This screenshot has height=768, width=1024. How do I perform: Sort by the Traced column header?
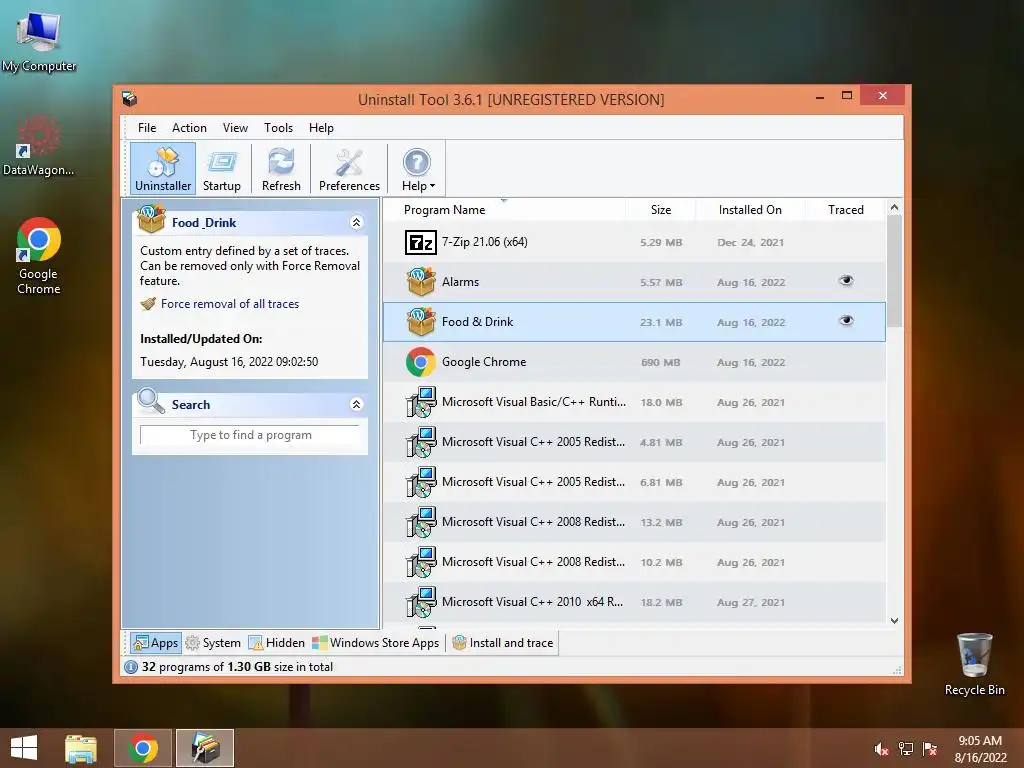coord(846,210)
